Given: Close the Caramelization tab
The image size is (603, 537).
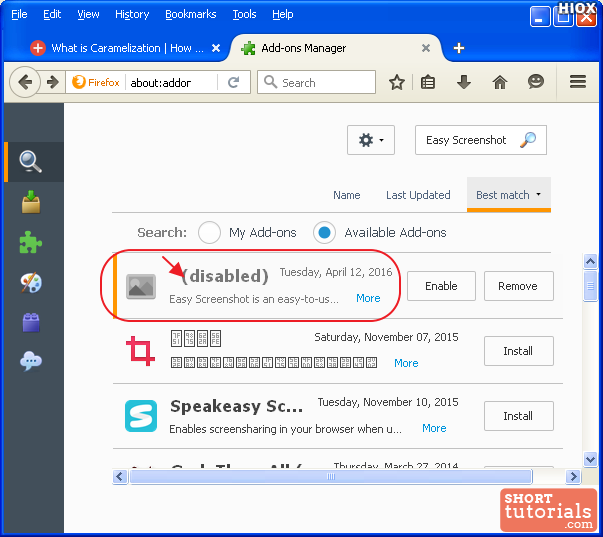Looking at the screenshot, I should tap(216, 48).
